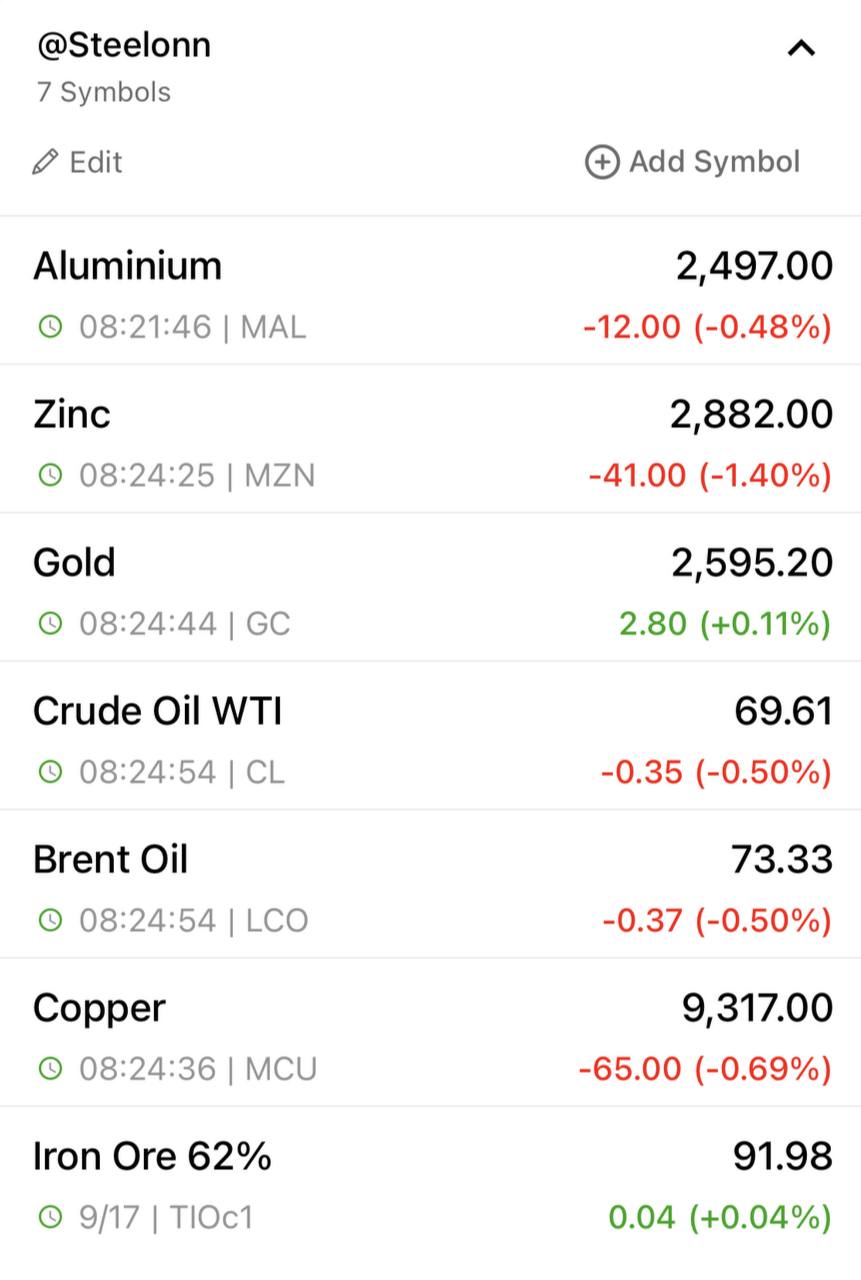Open Crude Oil WTI quote
This screenshot has width=861, height=1280.
[x=430, y=735]
